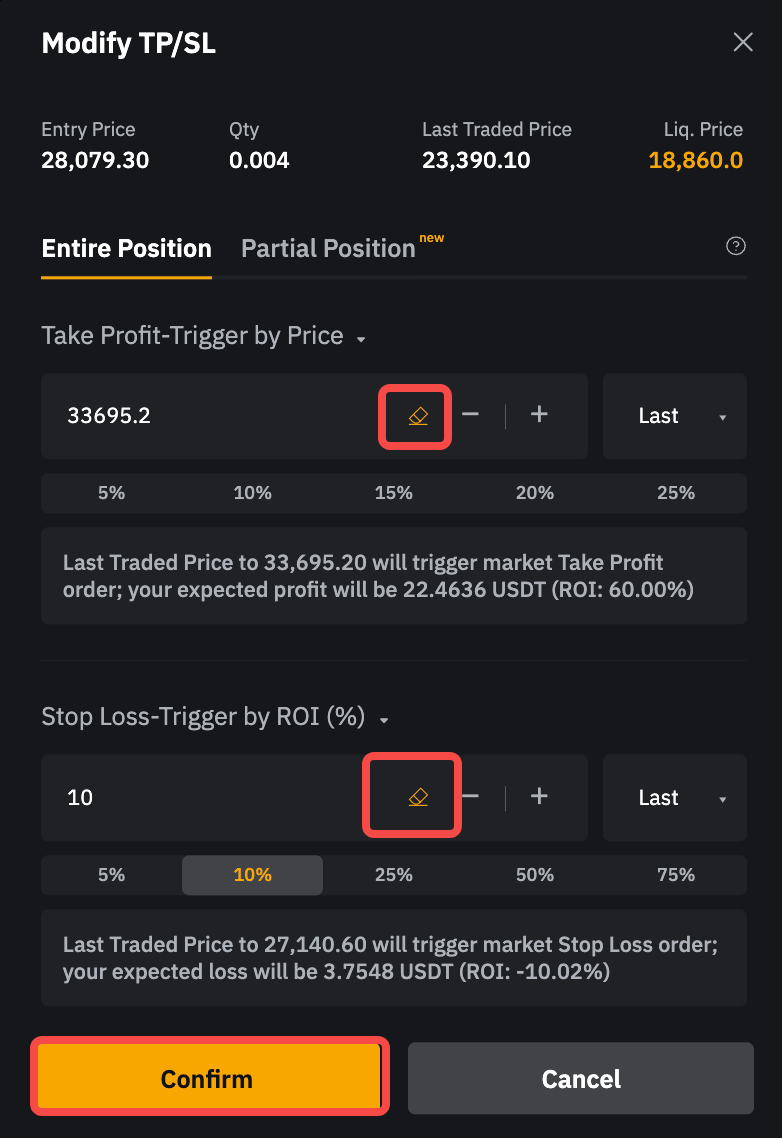Decrease Take Profit price with minus icon
Screen dimensions: 782x1138
click(471, 415)
